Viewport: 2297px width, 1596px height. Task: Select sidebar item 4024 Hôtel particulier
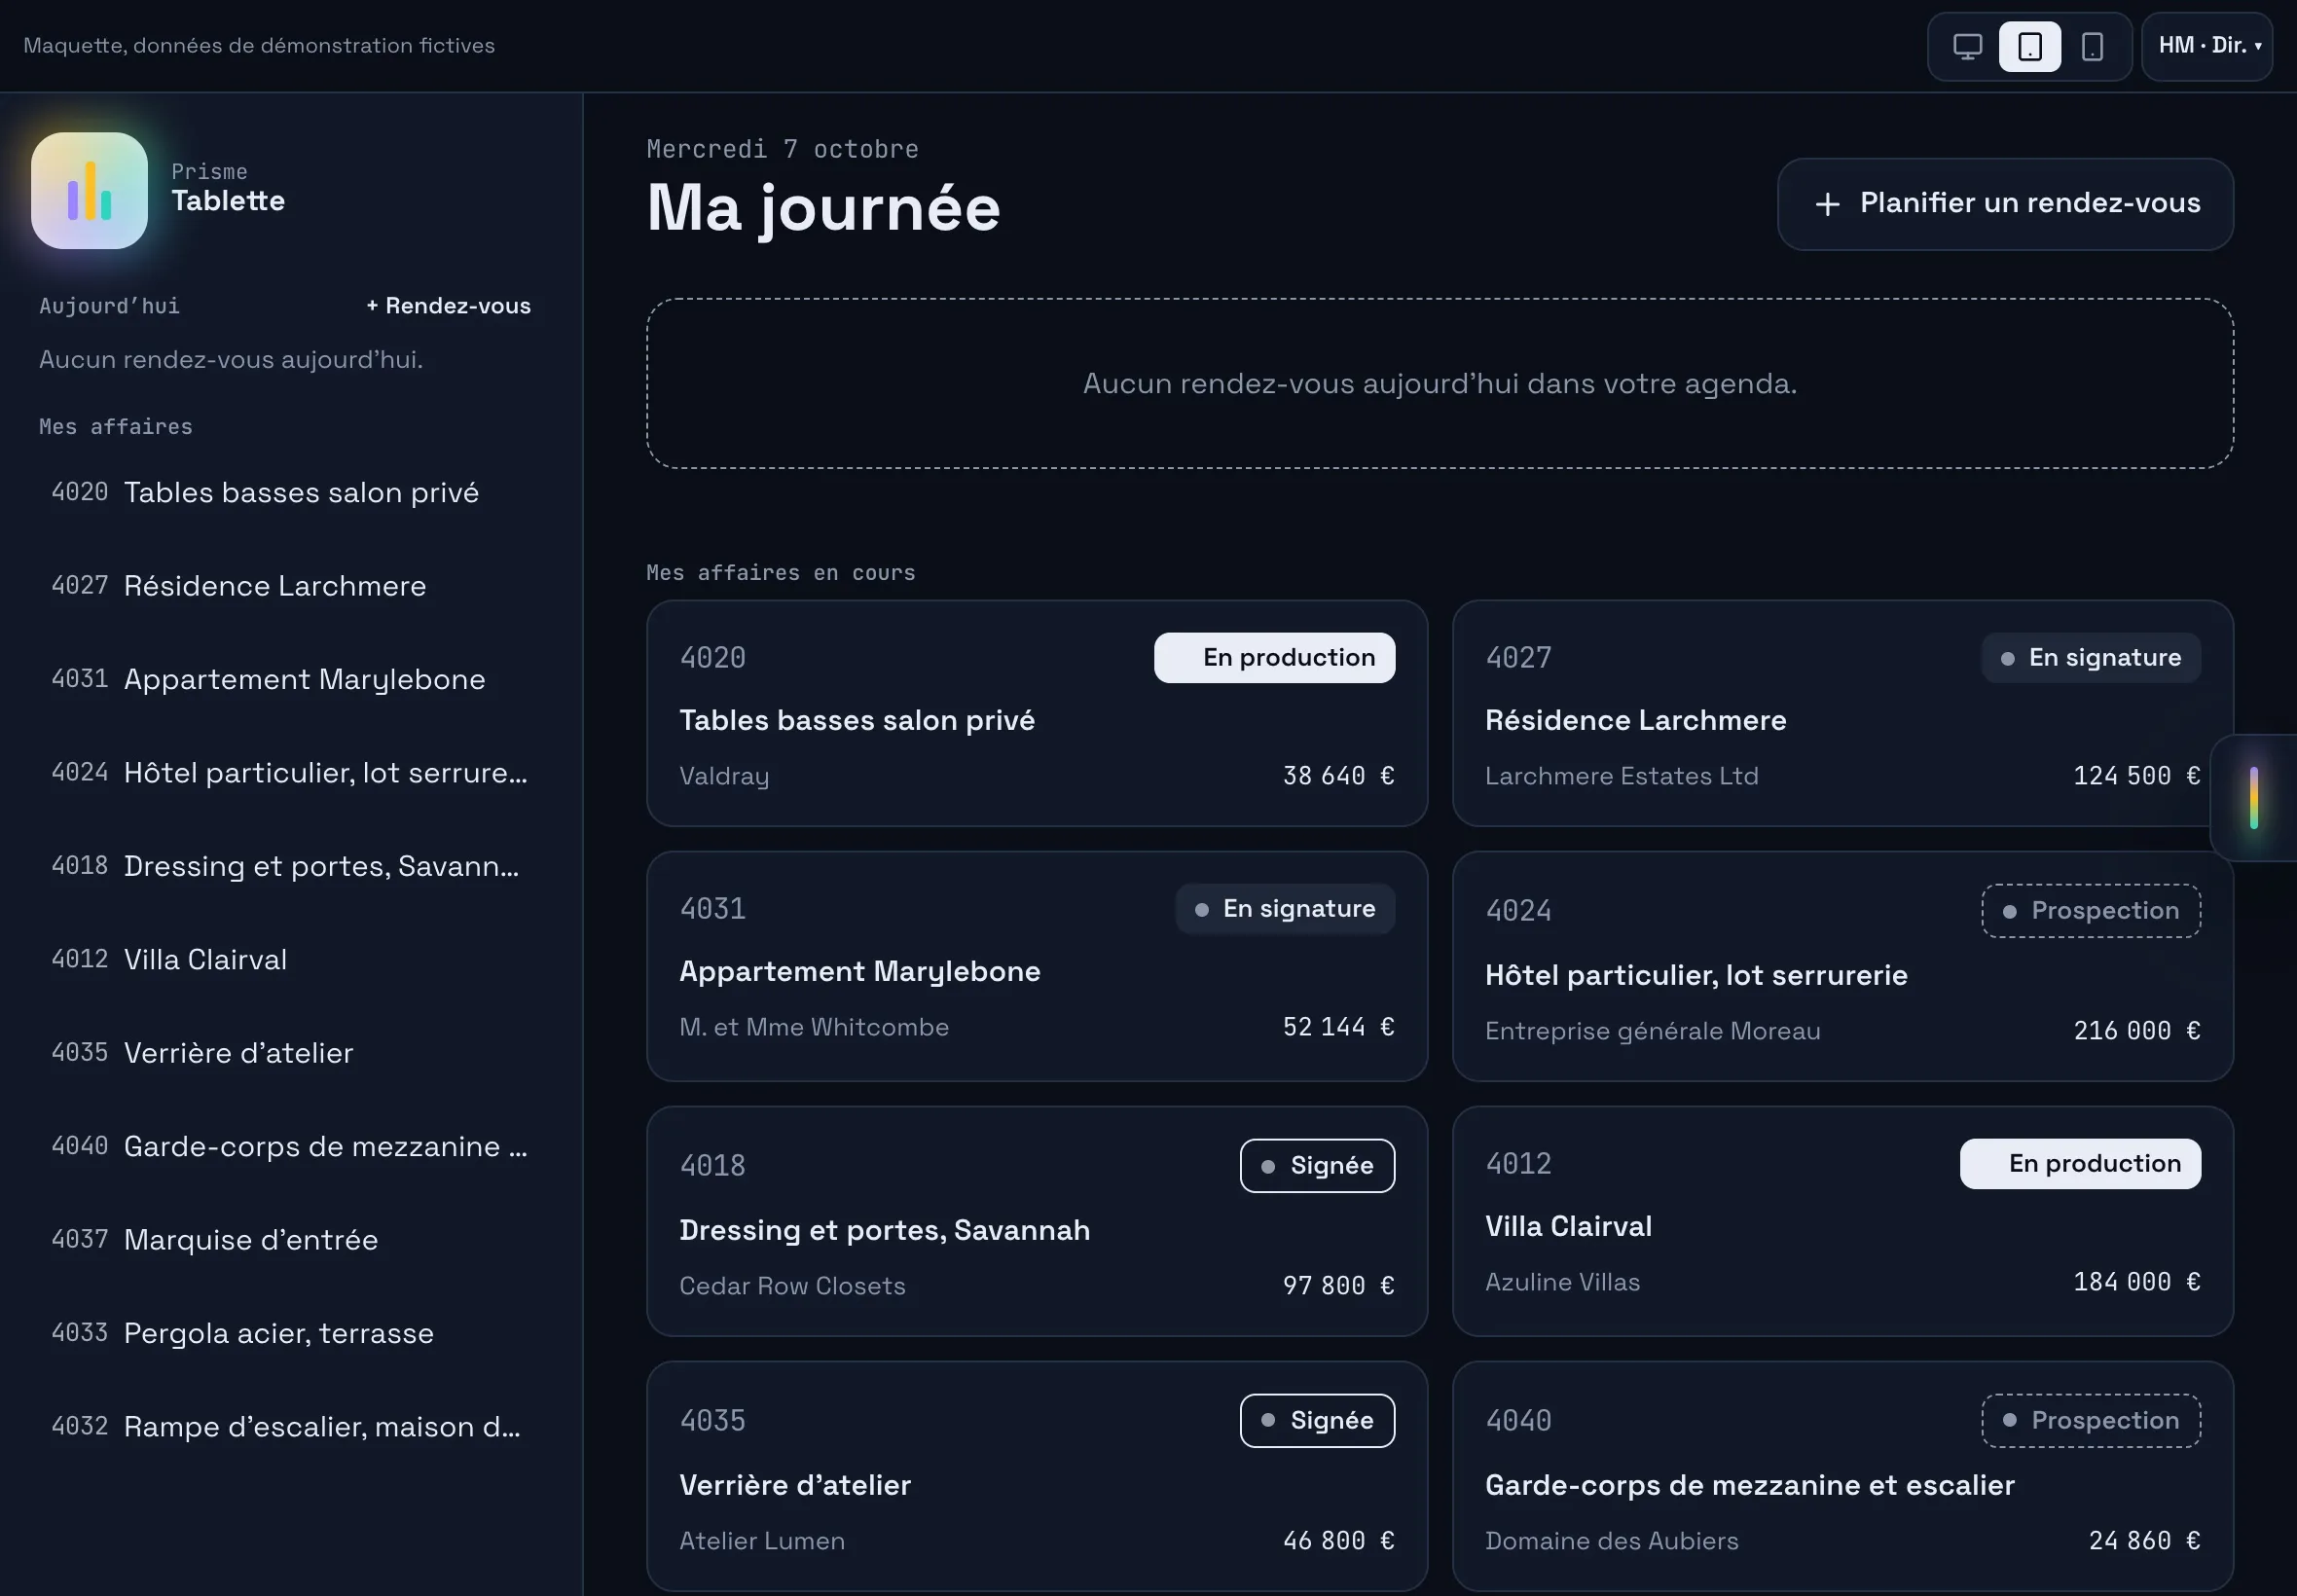291,772
